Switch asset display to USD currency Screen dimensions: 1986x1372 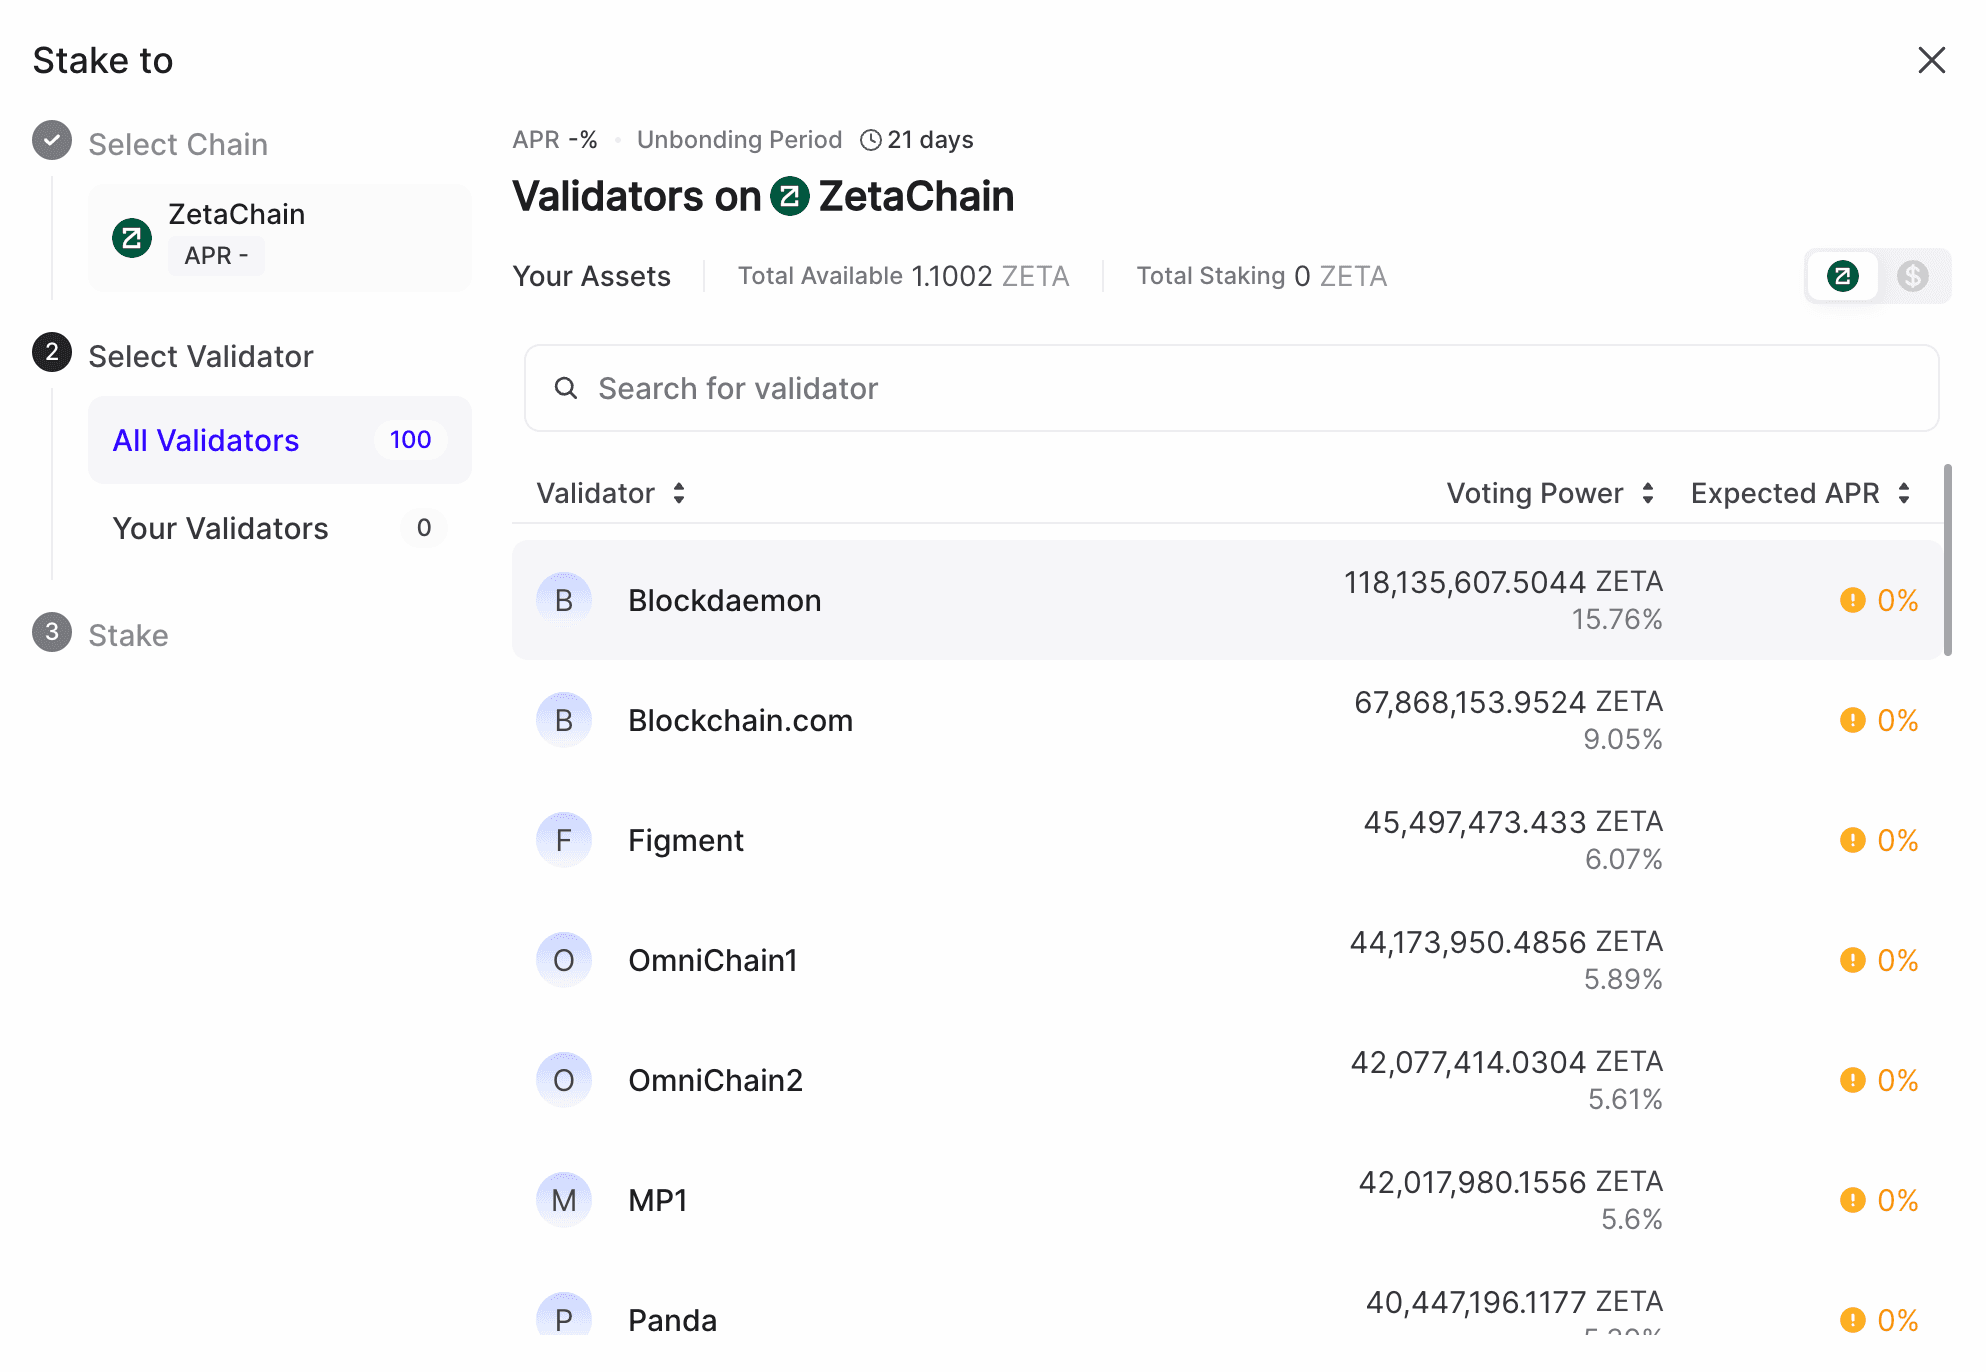pyautogui.click(x=1913, y=276)
